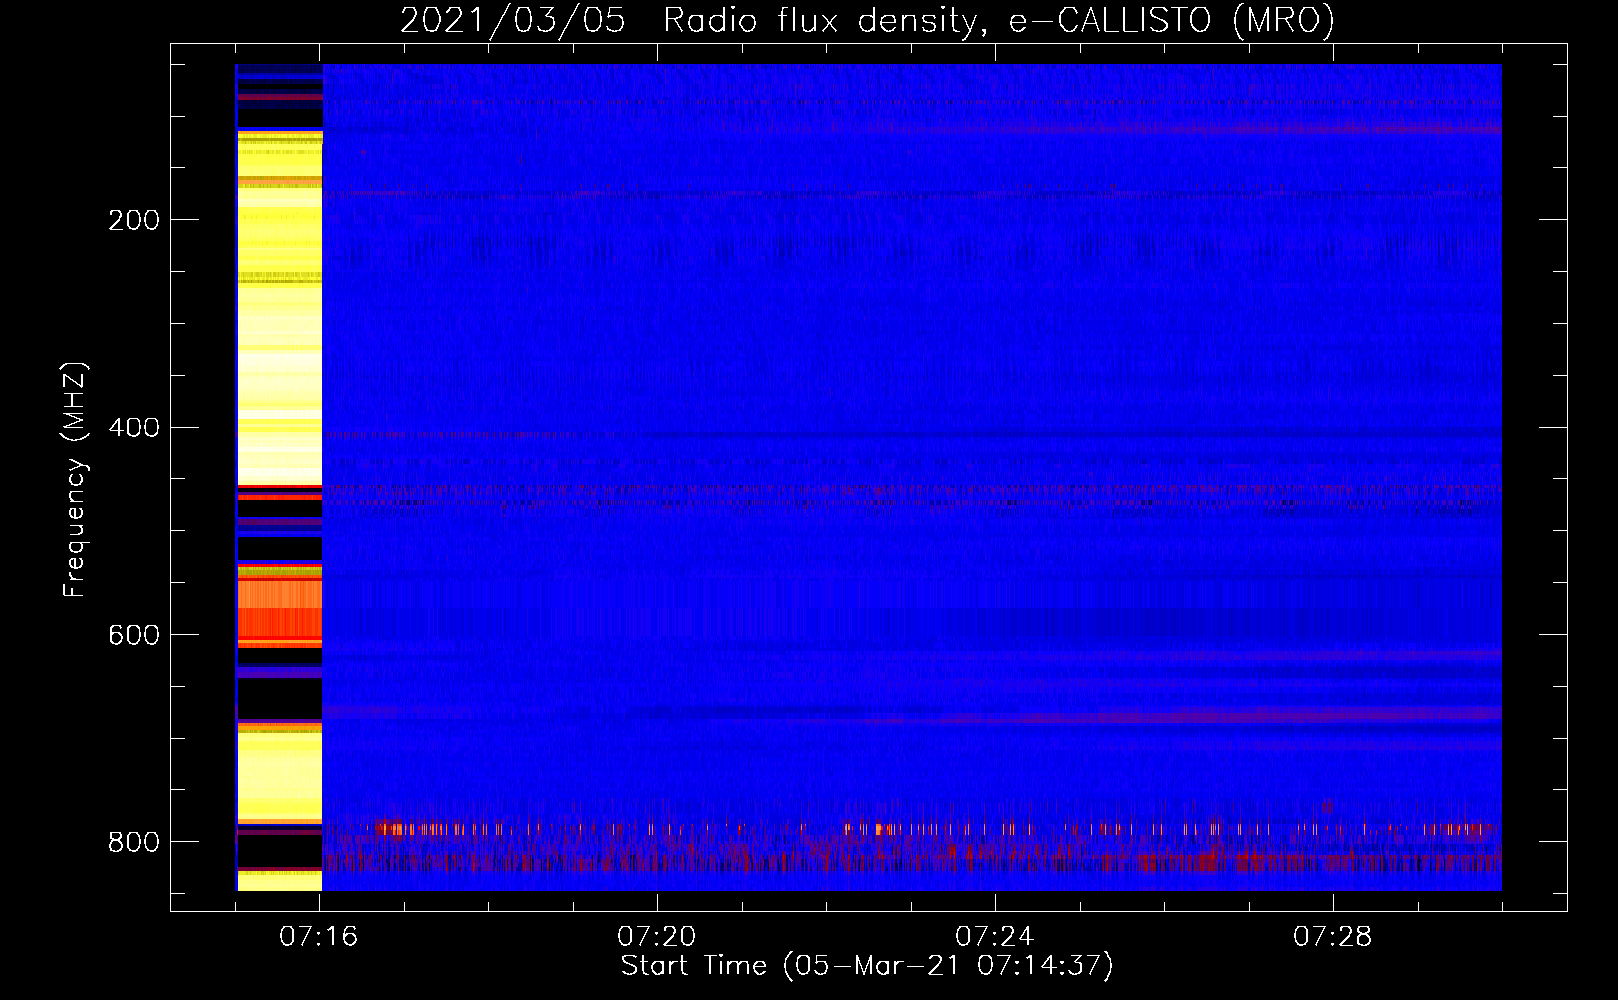Click the 200 frequency tick label
1618x1000 pixels.
click(133, 220)
